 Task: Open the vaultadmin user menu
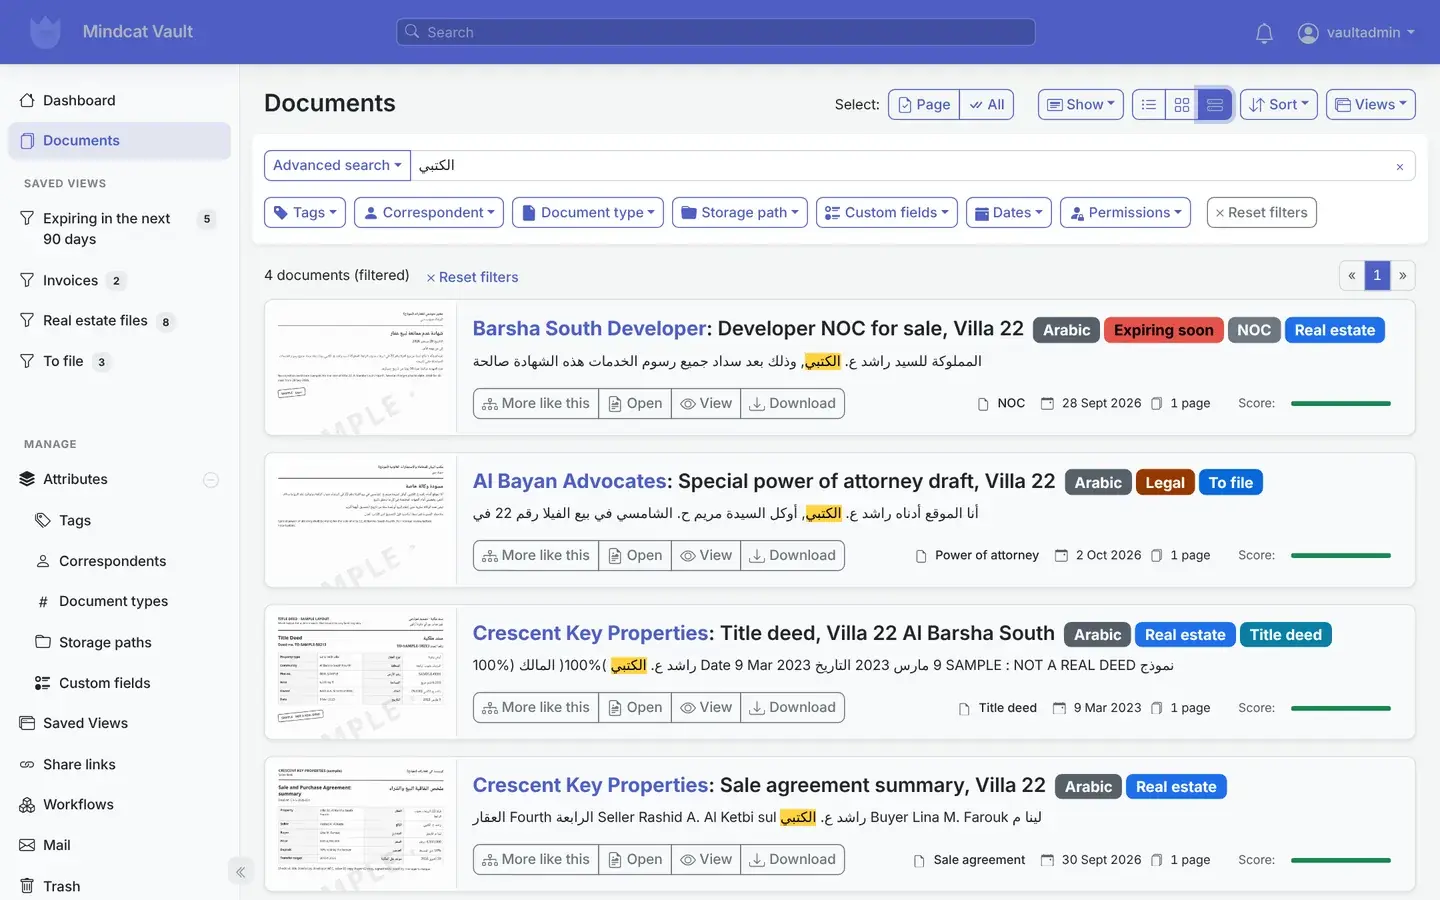pos(1356,32)
